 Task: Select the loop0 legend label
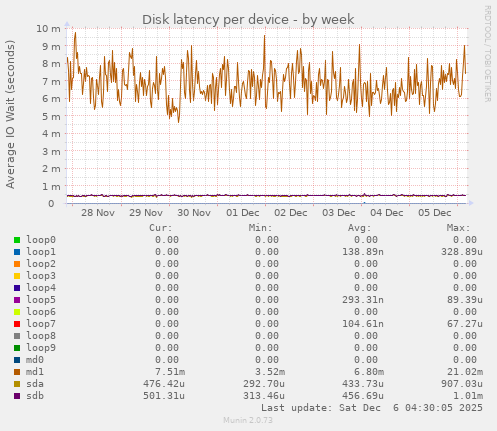click(41, 240)
